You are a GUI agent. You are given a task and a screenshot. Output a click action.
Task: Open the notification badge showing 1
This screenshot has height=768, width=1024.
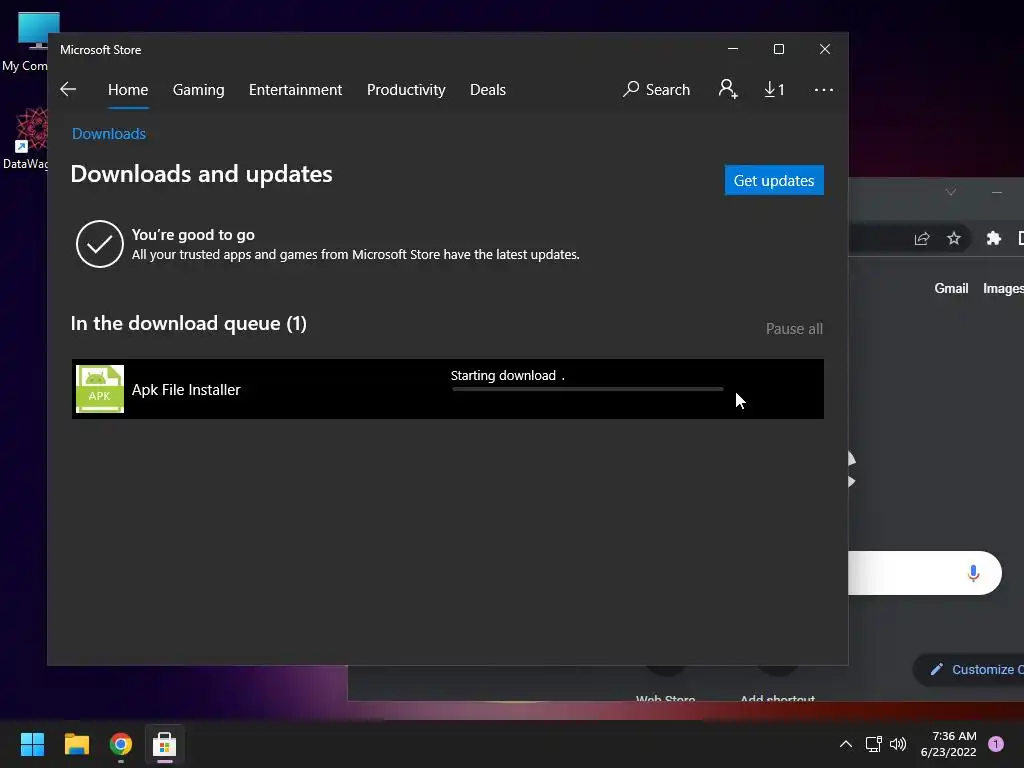coord(995,743)
